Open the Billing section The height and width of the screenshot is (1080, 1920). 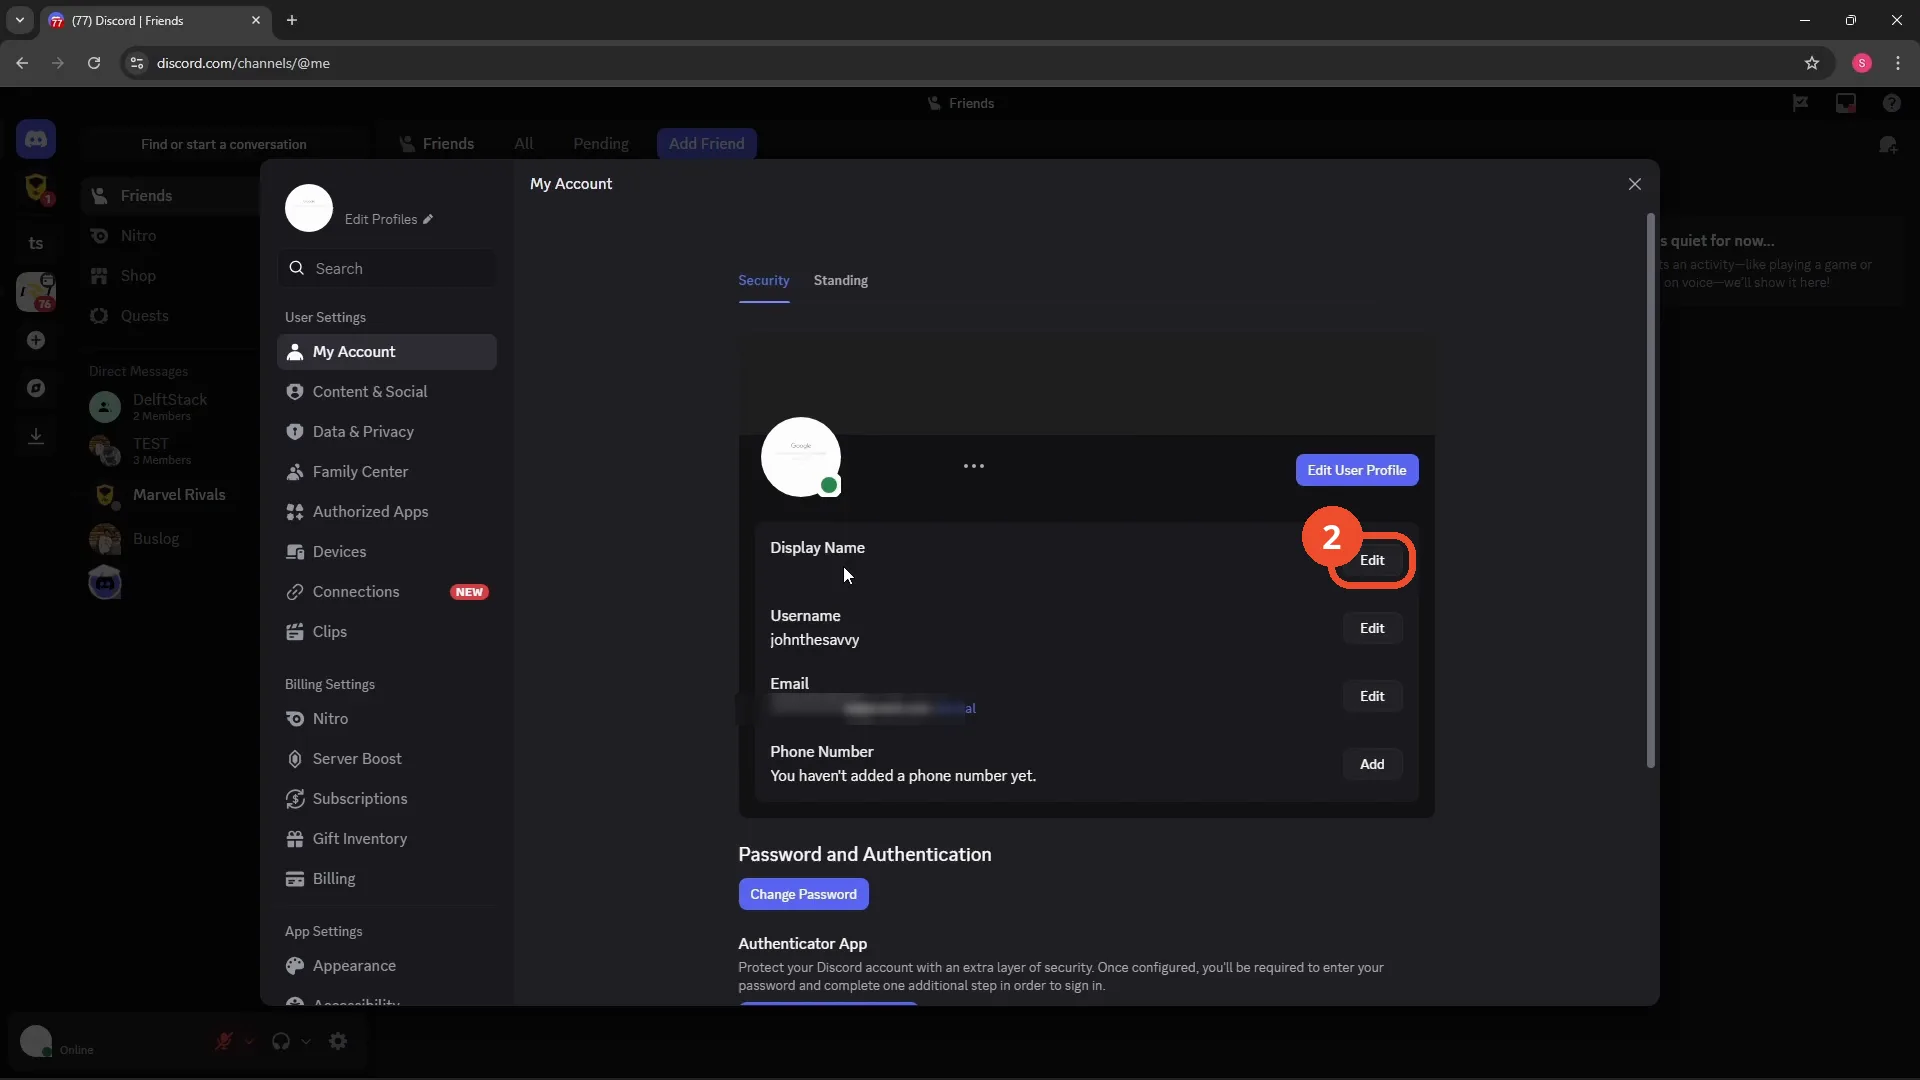pyautogui.click(x=386, y=879)
